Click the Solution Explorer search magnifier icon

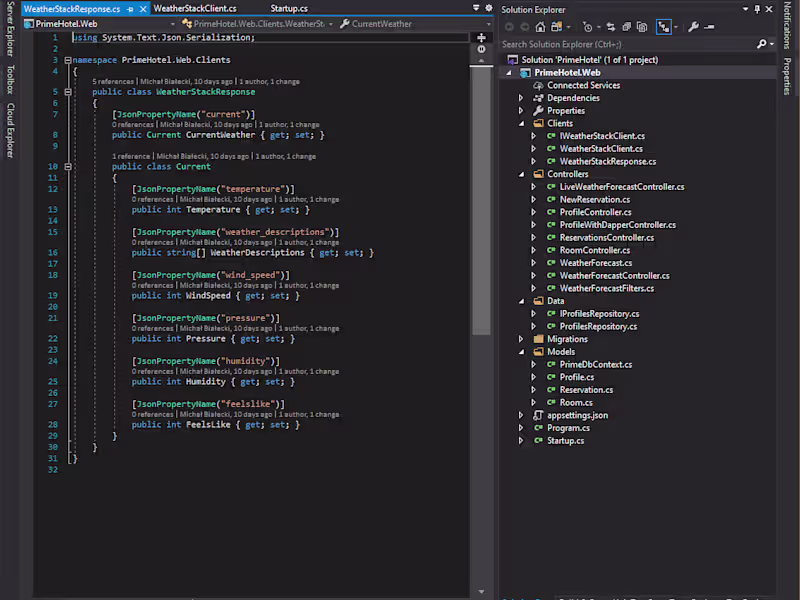pyautogui.click(x=762, y=44)
